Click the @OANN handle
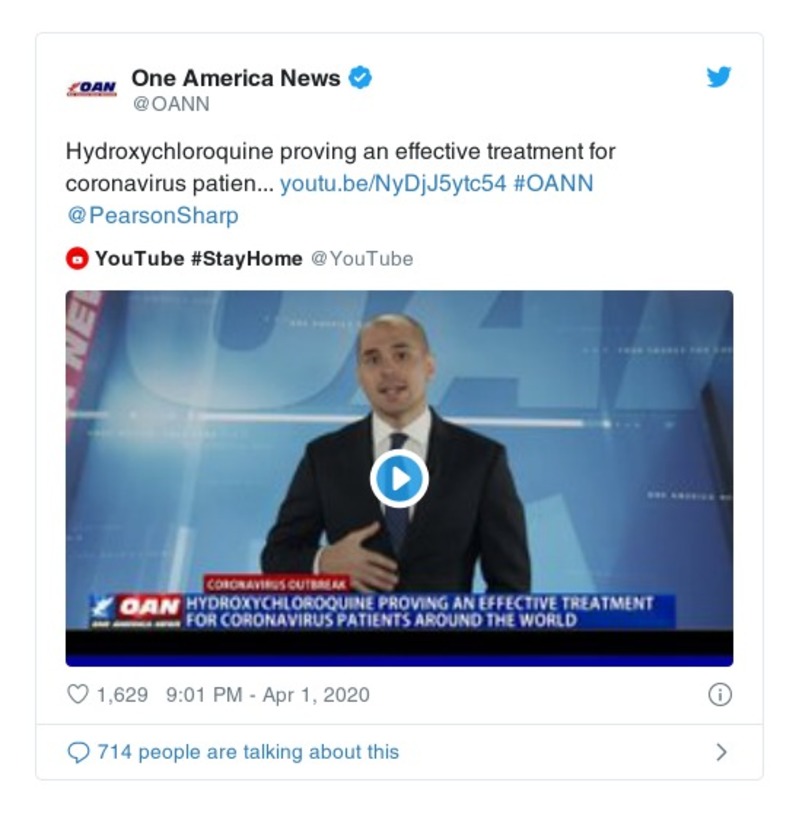799x817 pixels. (171, 104)
